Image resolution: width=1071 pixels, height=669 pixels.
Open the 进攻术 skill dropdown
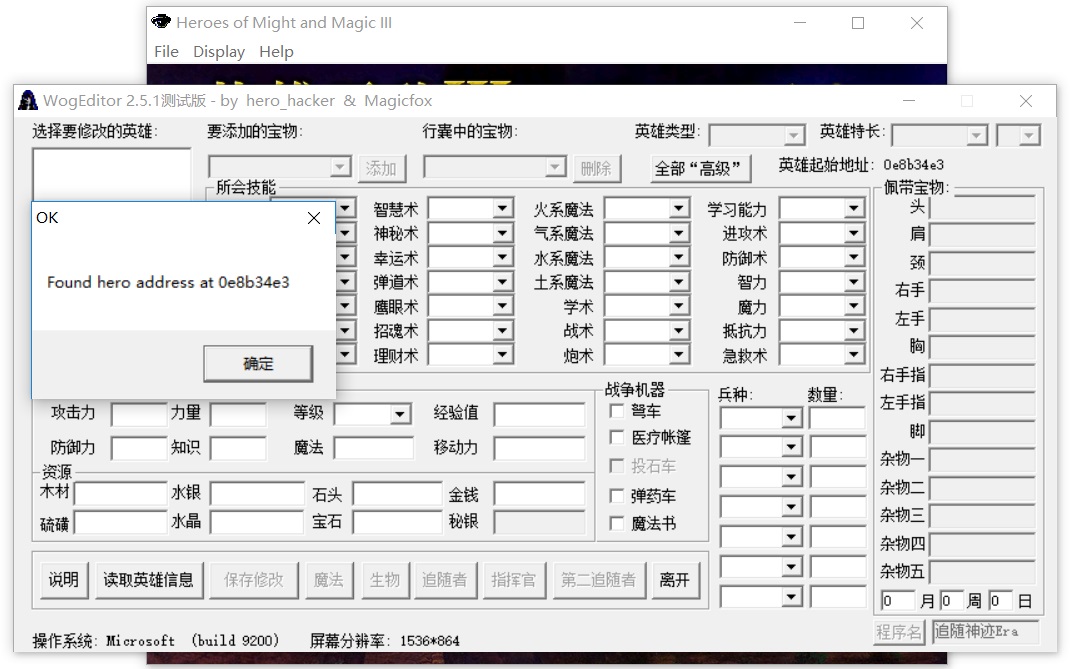pyautogui.click(x=854, y=234)
